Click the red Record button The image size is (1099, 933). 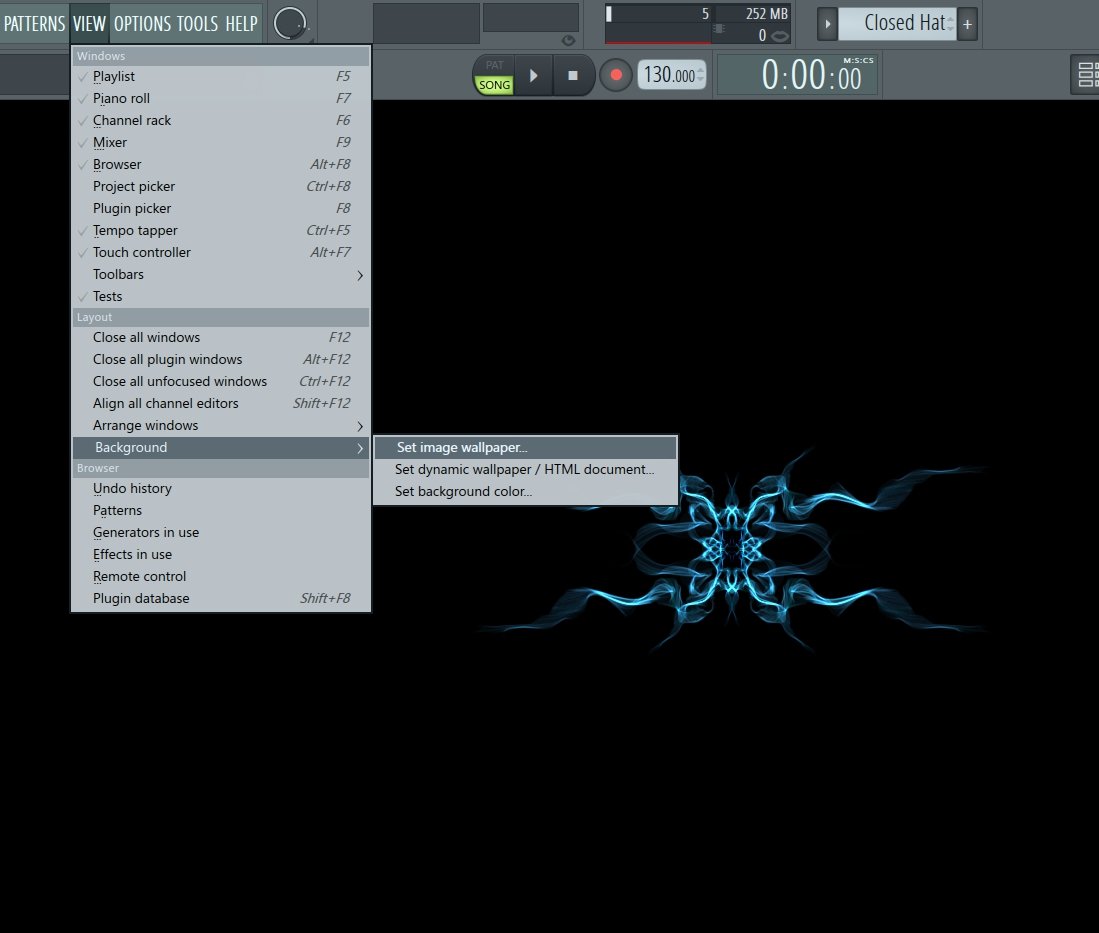coord(615,74)
